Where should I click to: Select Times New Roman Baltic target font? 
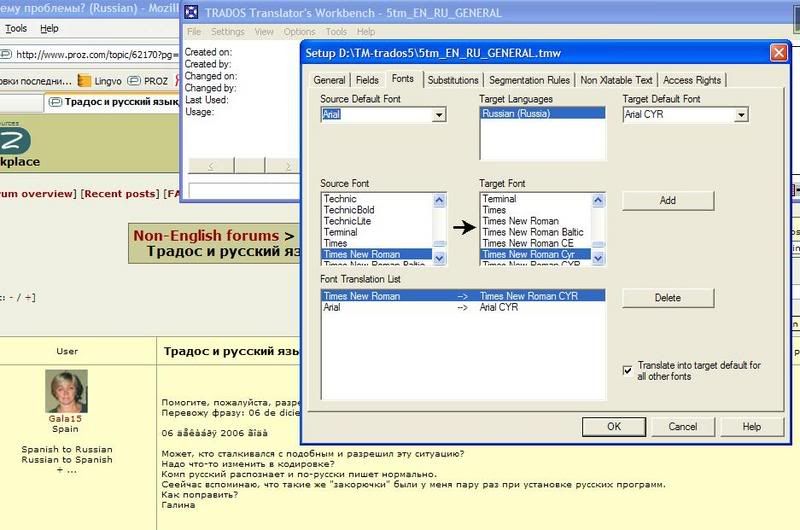click(536, 232)
